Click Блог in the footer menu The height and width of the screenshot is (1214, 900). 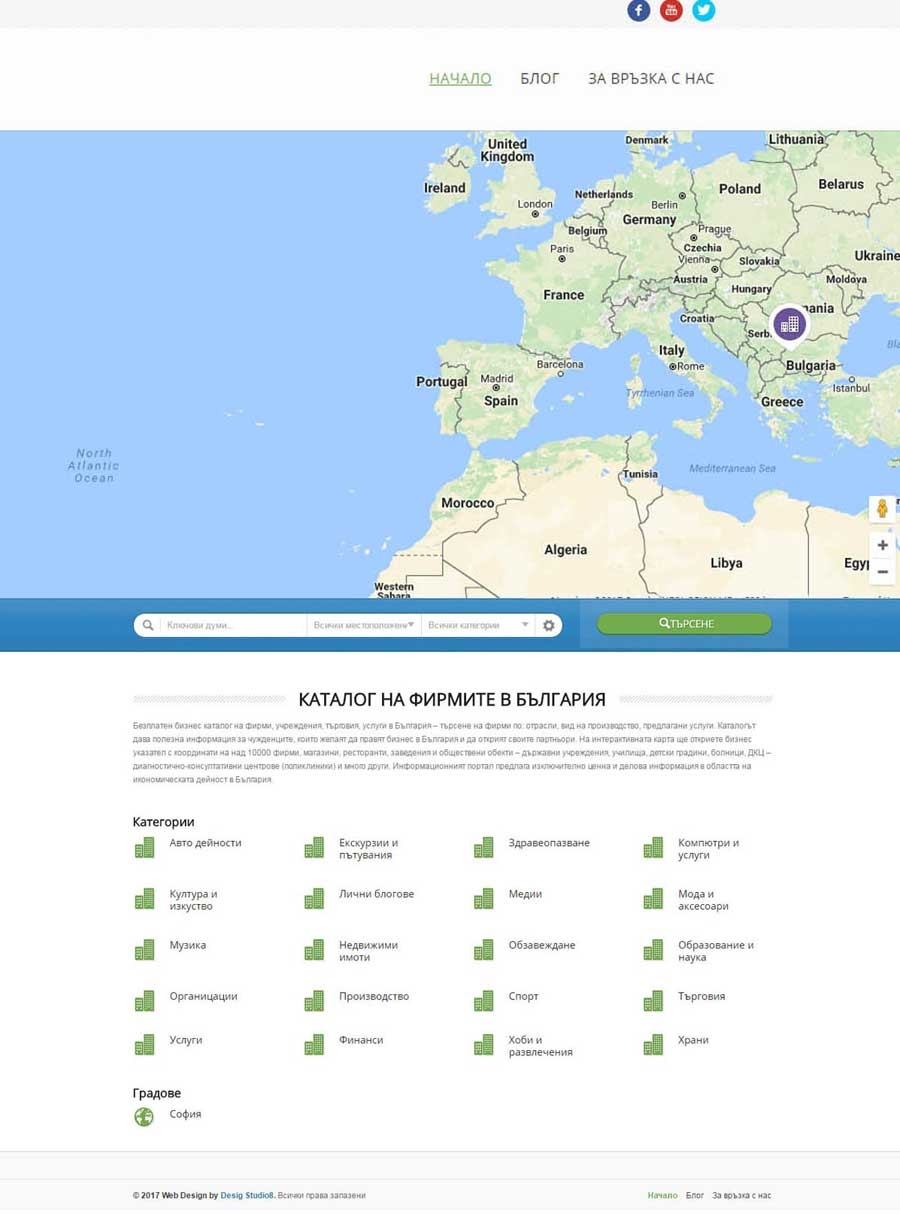[x=695, y=1195]
